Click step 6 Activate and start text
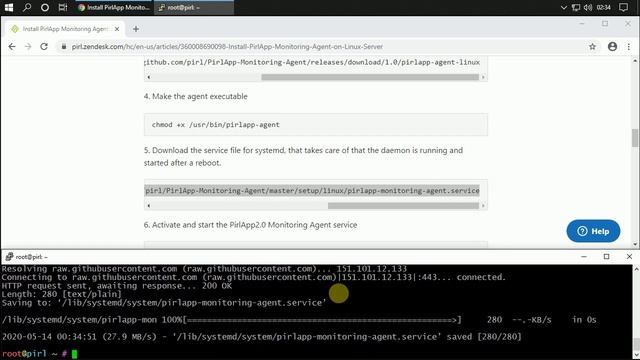The width and height of the screenshot is (640, 360). pos(250,225)
